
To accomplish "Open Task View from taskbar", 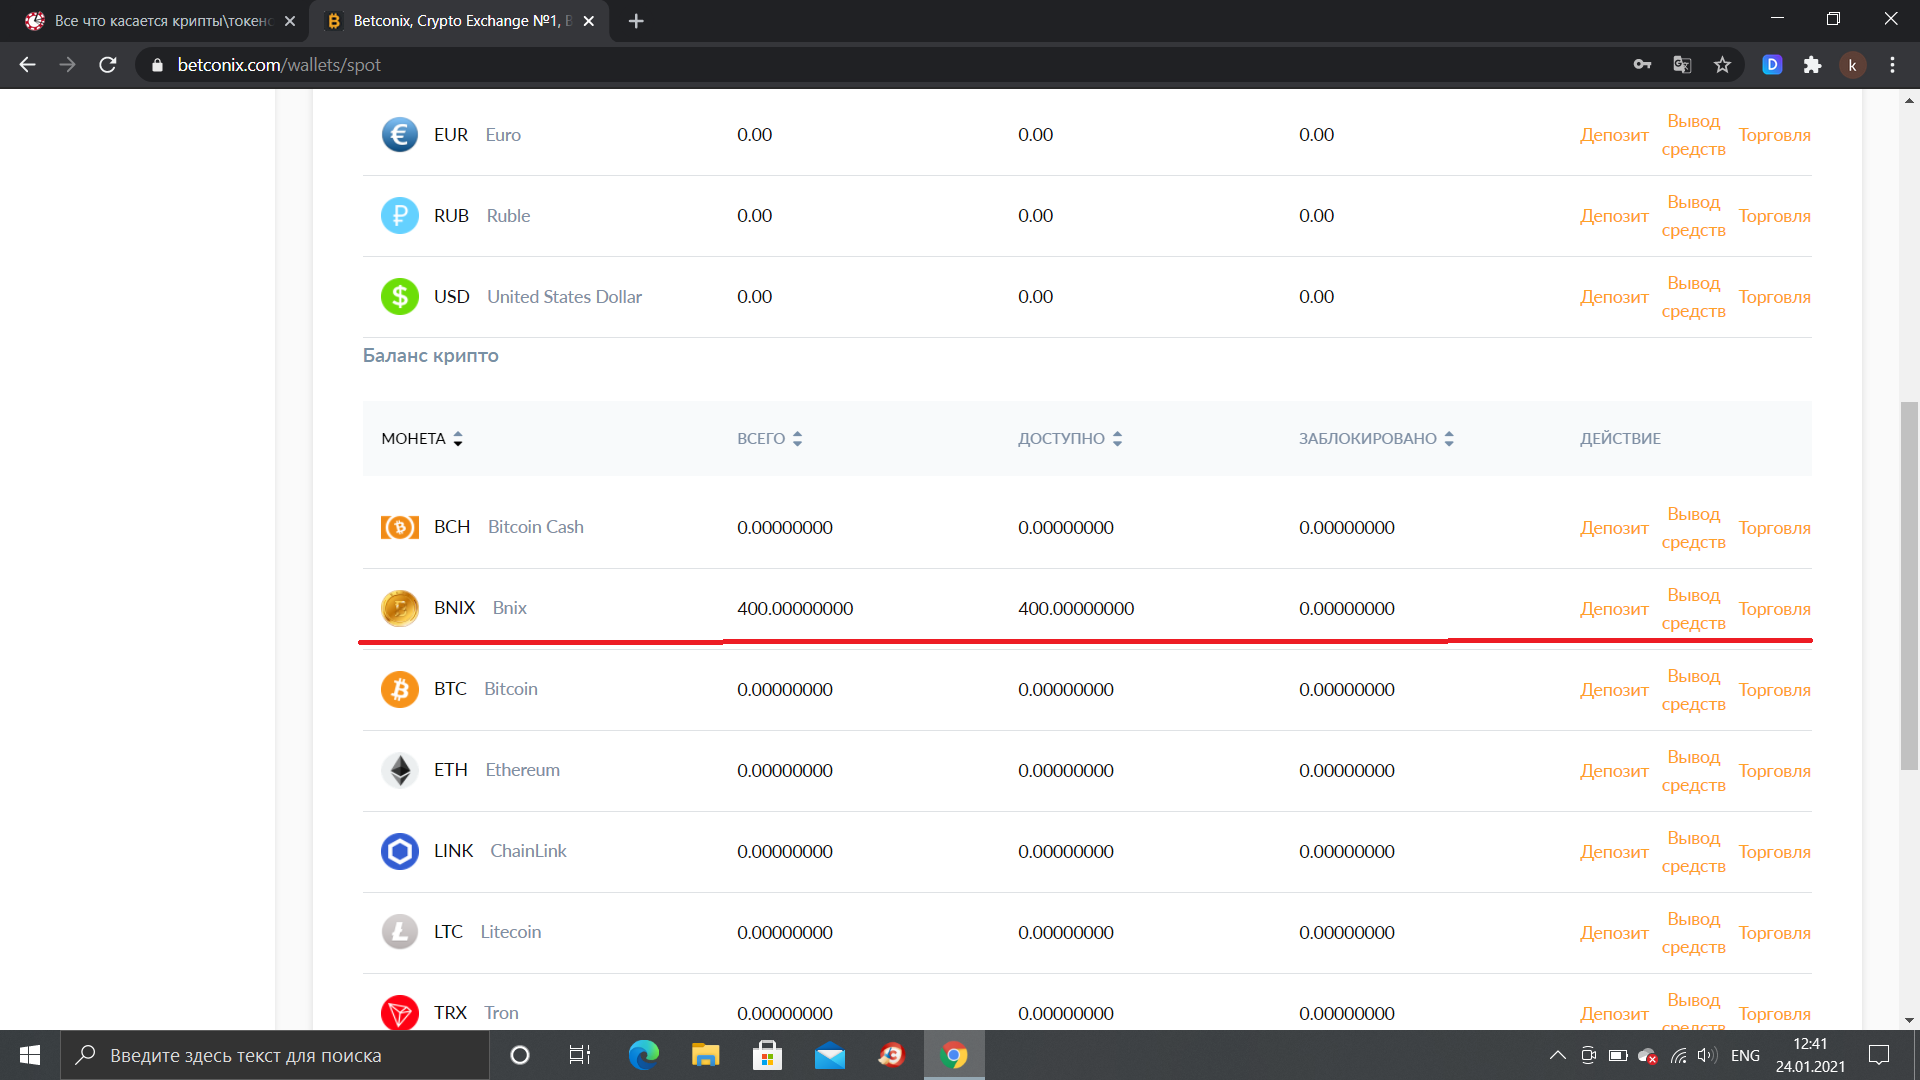I will (580, 1055).
